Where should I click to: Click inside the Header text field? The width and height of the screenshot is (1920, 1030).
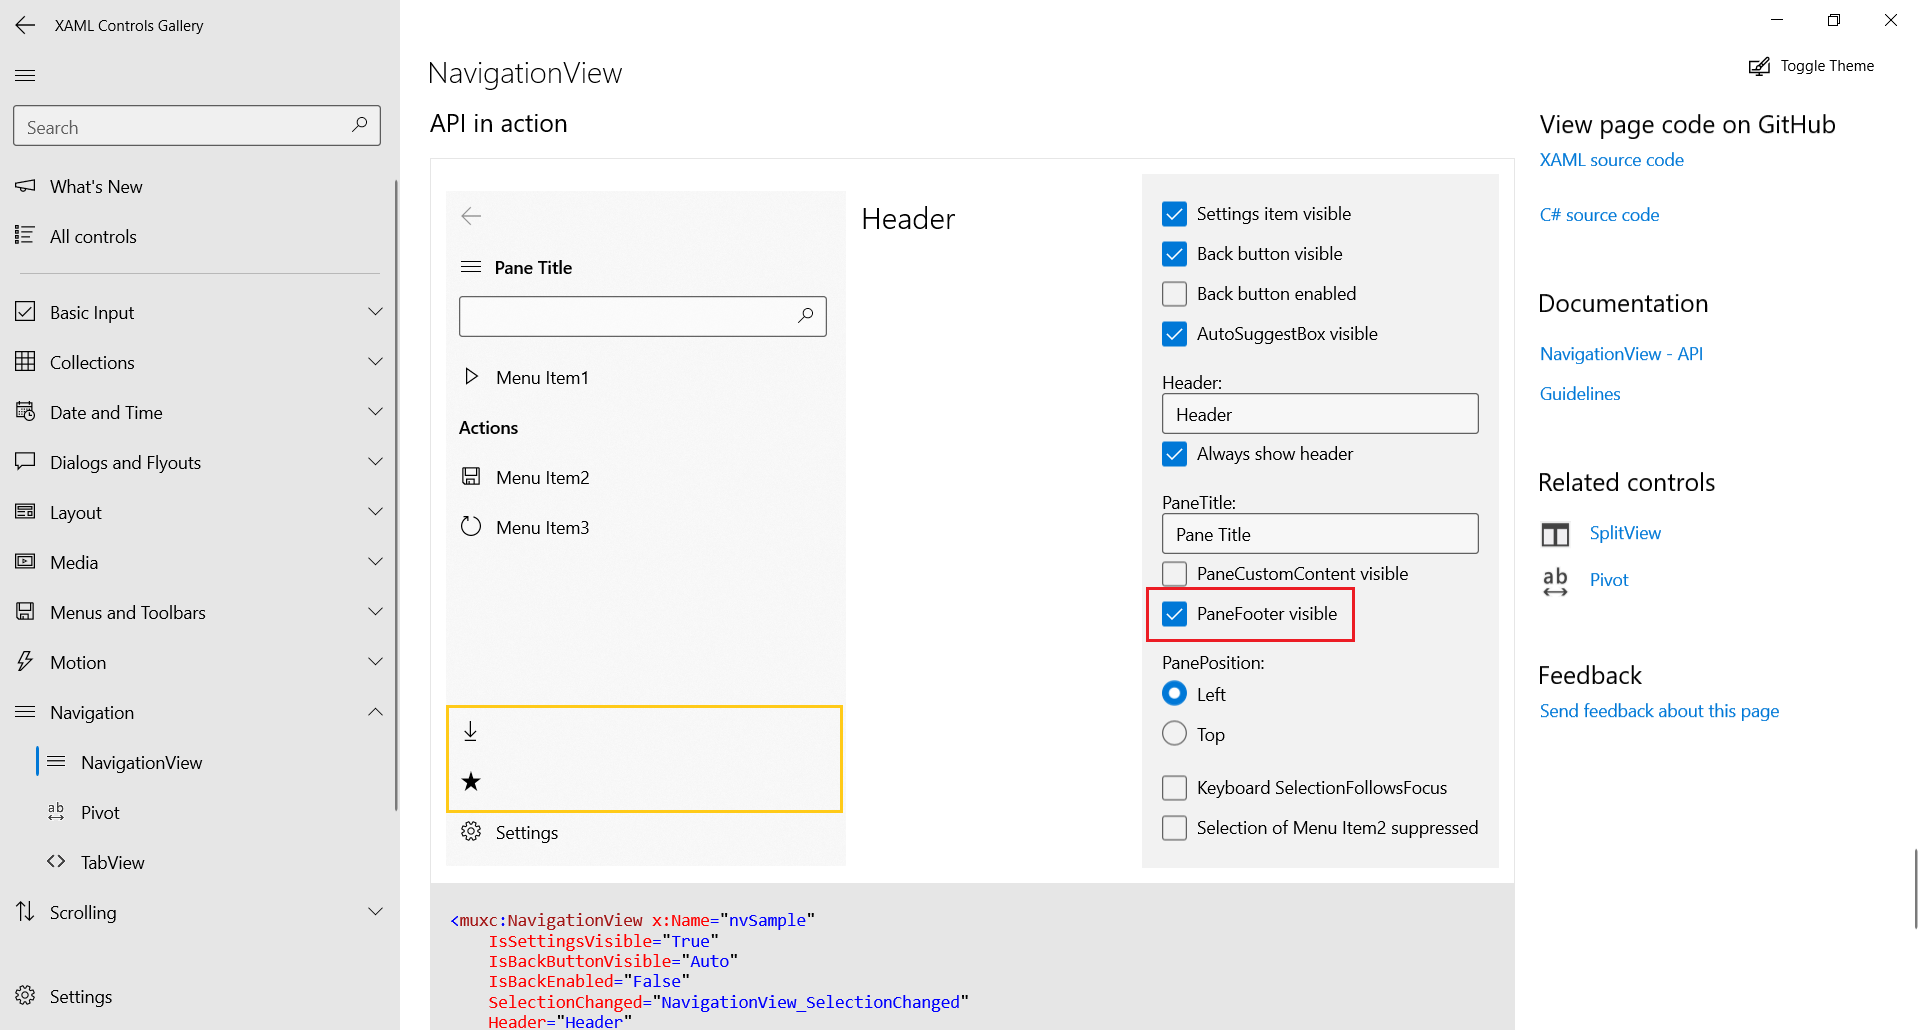1319,413
